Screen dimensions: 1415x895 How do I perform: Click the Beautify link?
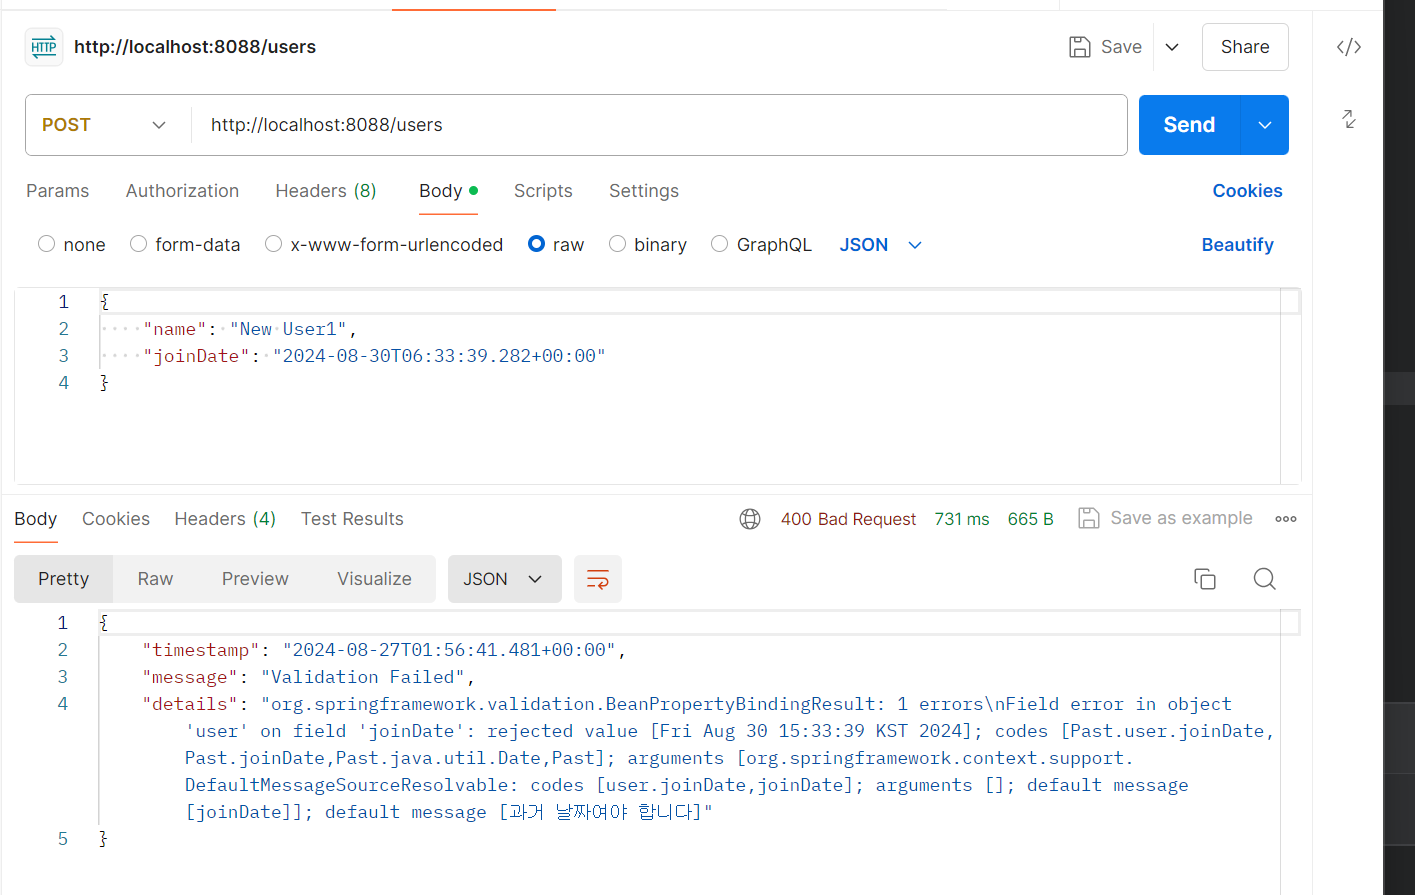1237,245
